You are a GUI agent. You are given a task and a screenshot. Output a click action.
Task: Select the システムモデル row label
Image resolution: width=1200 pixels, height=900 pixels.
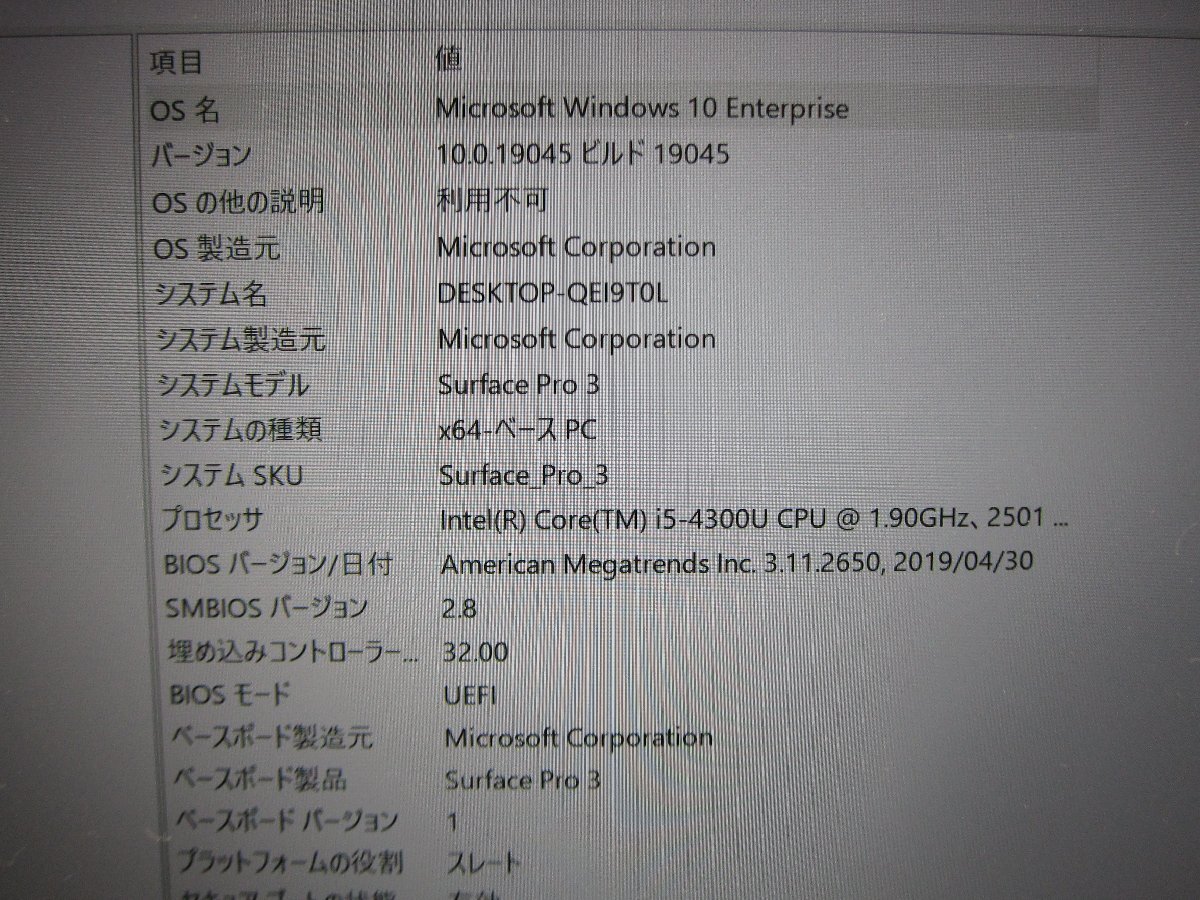pyautogui.click(x=233, y=385)
